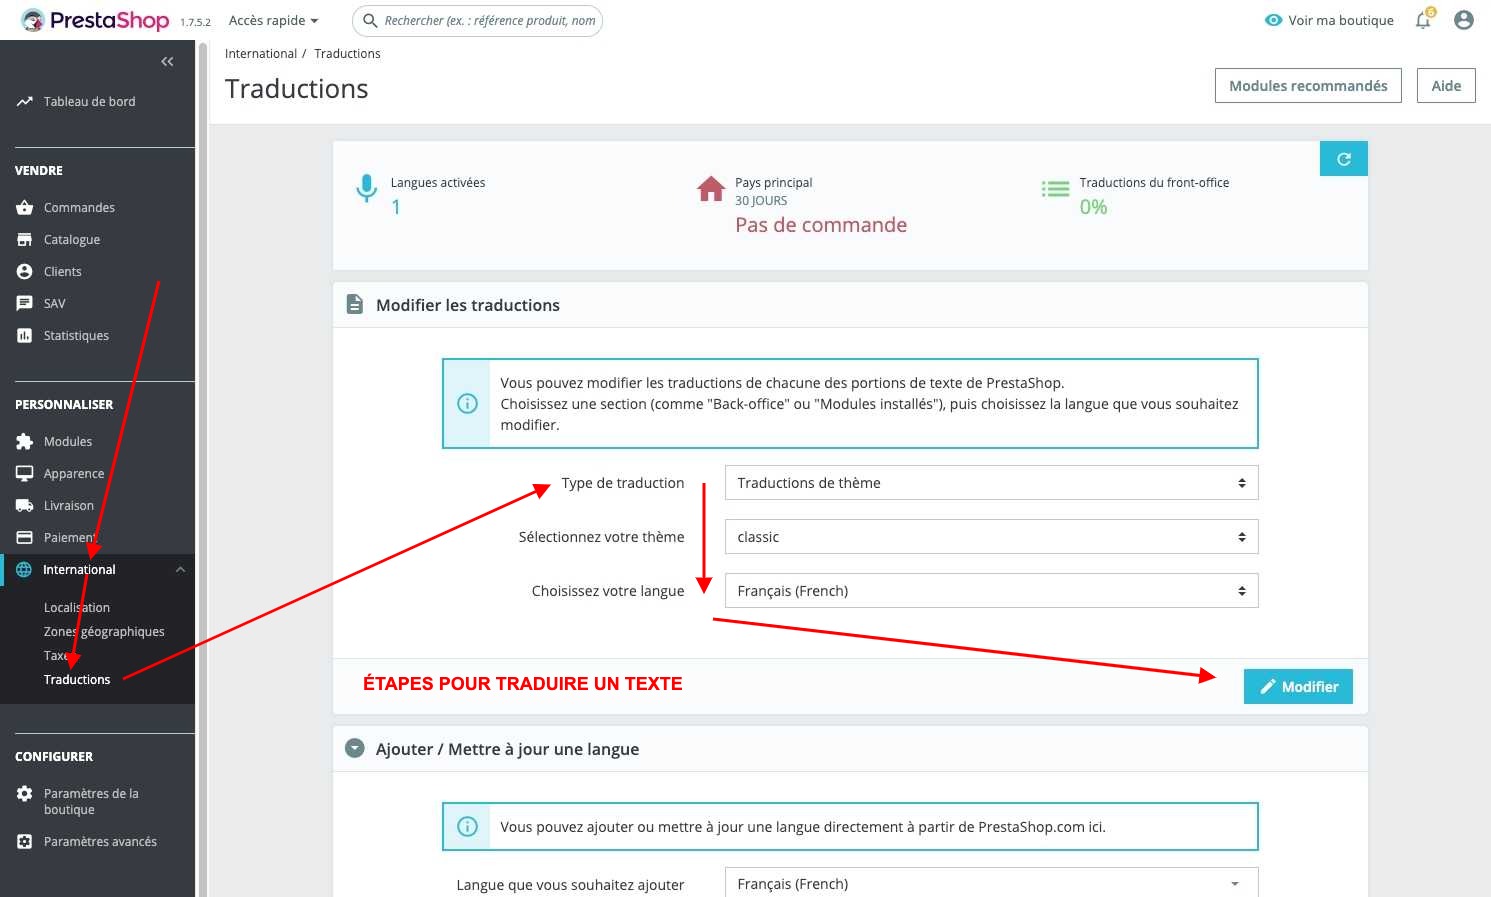Open Localisation in the sidebar
1491x897 pixels.
tap(77, 608)
